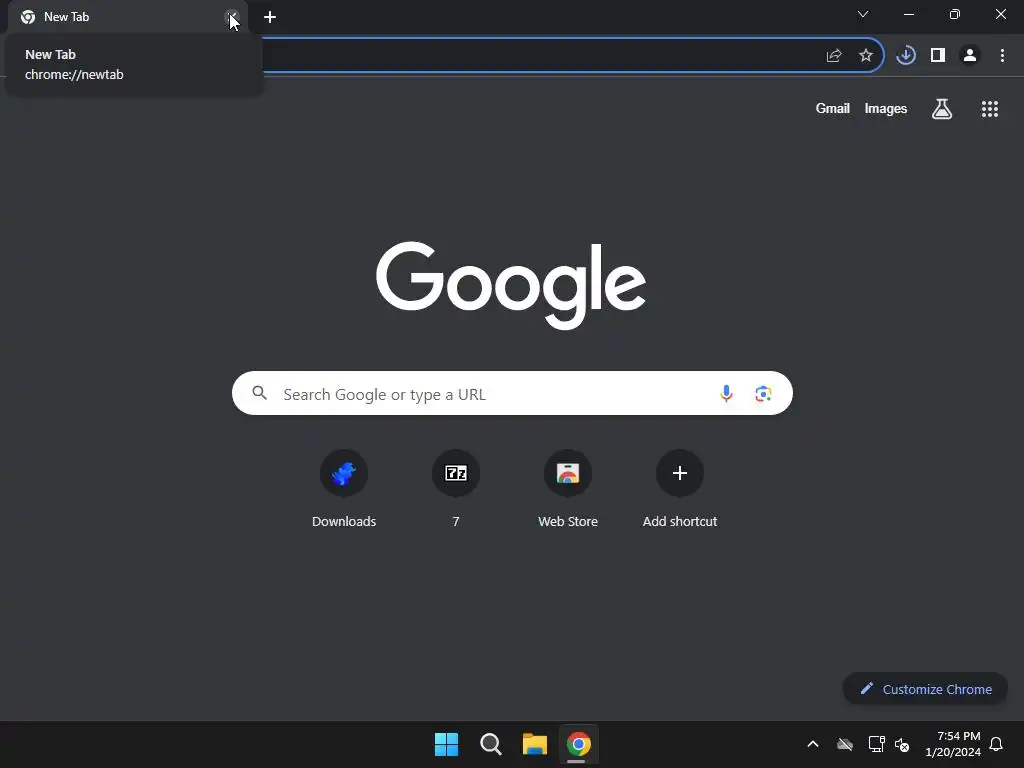Open notifications bell icon

point(997,744)
